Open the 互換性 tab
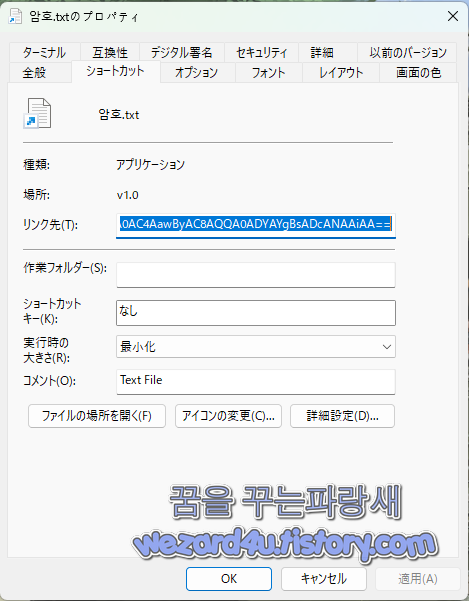Image resolution: width=469 pixels, height=601 pixels. point(110,53)
